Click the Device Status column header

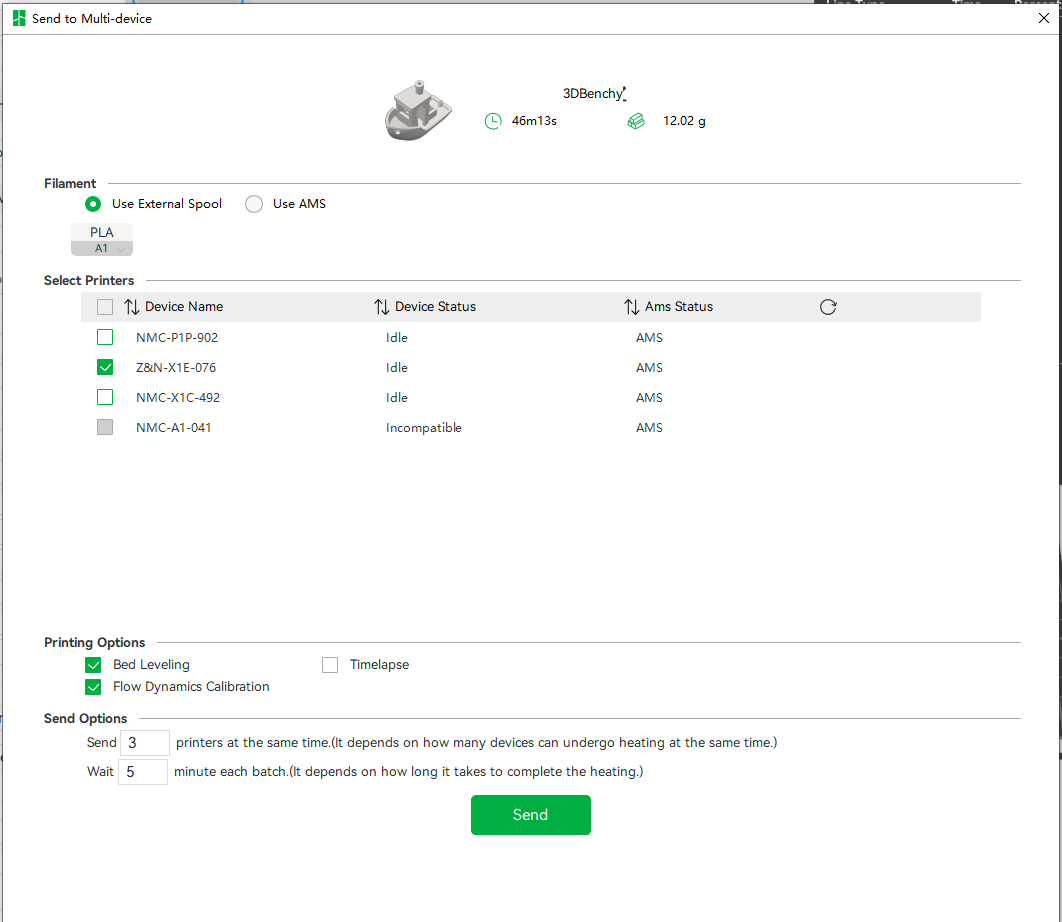click(x=436, y=307)
